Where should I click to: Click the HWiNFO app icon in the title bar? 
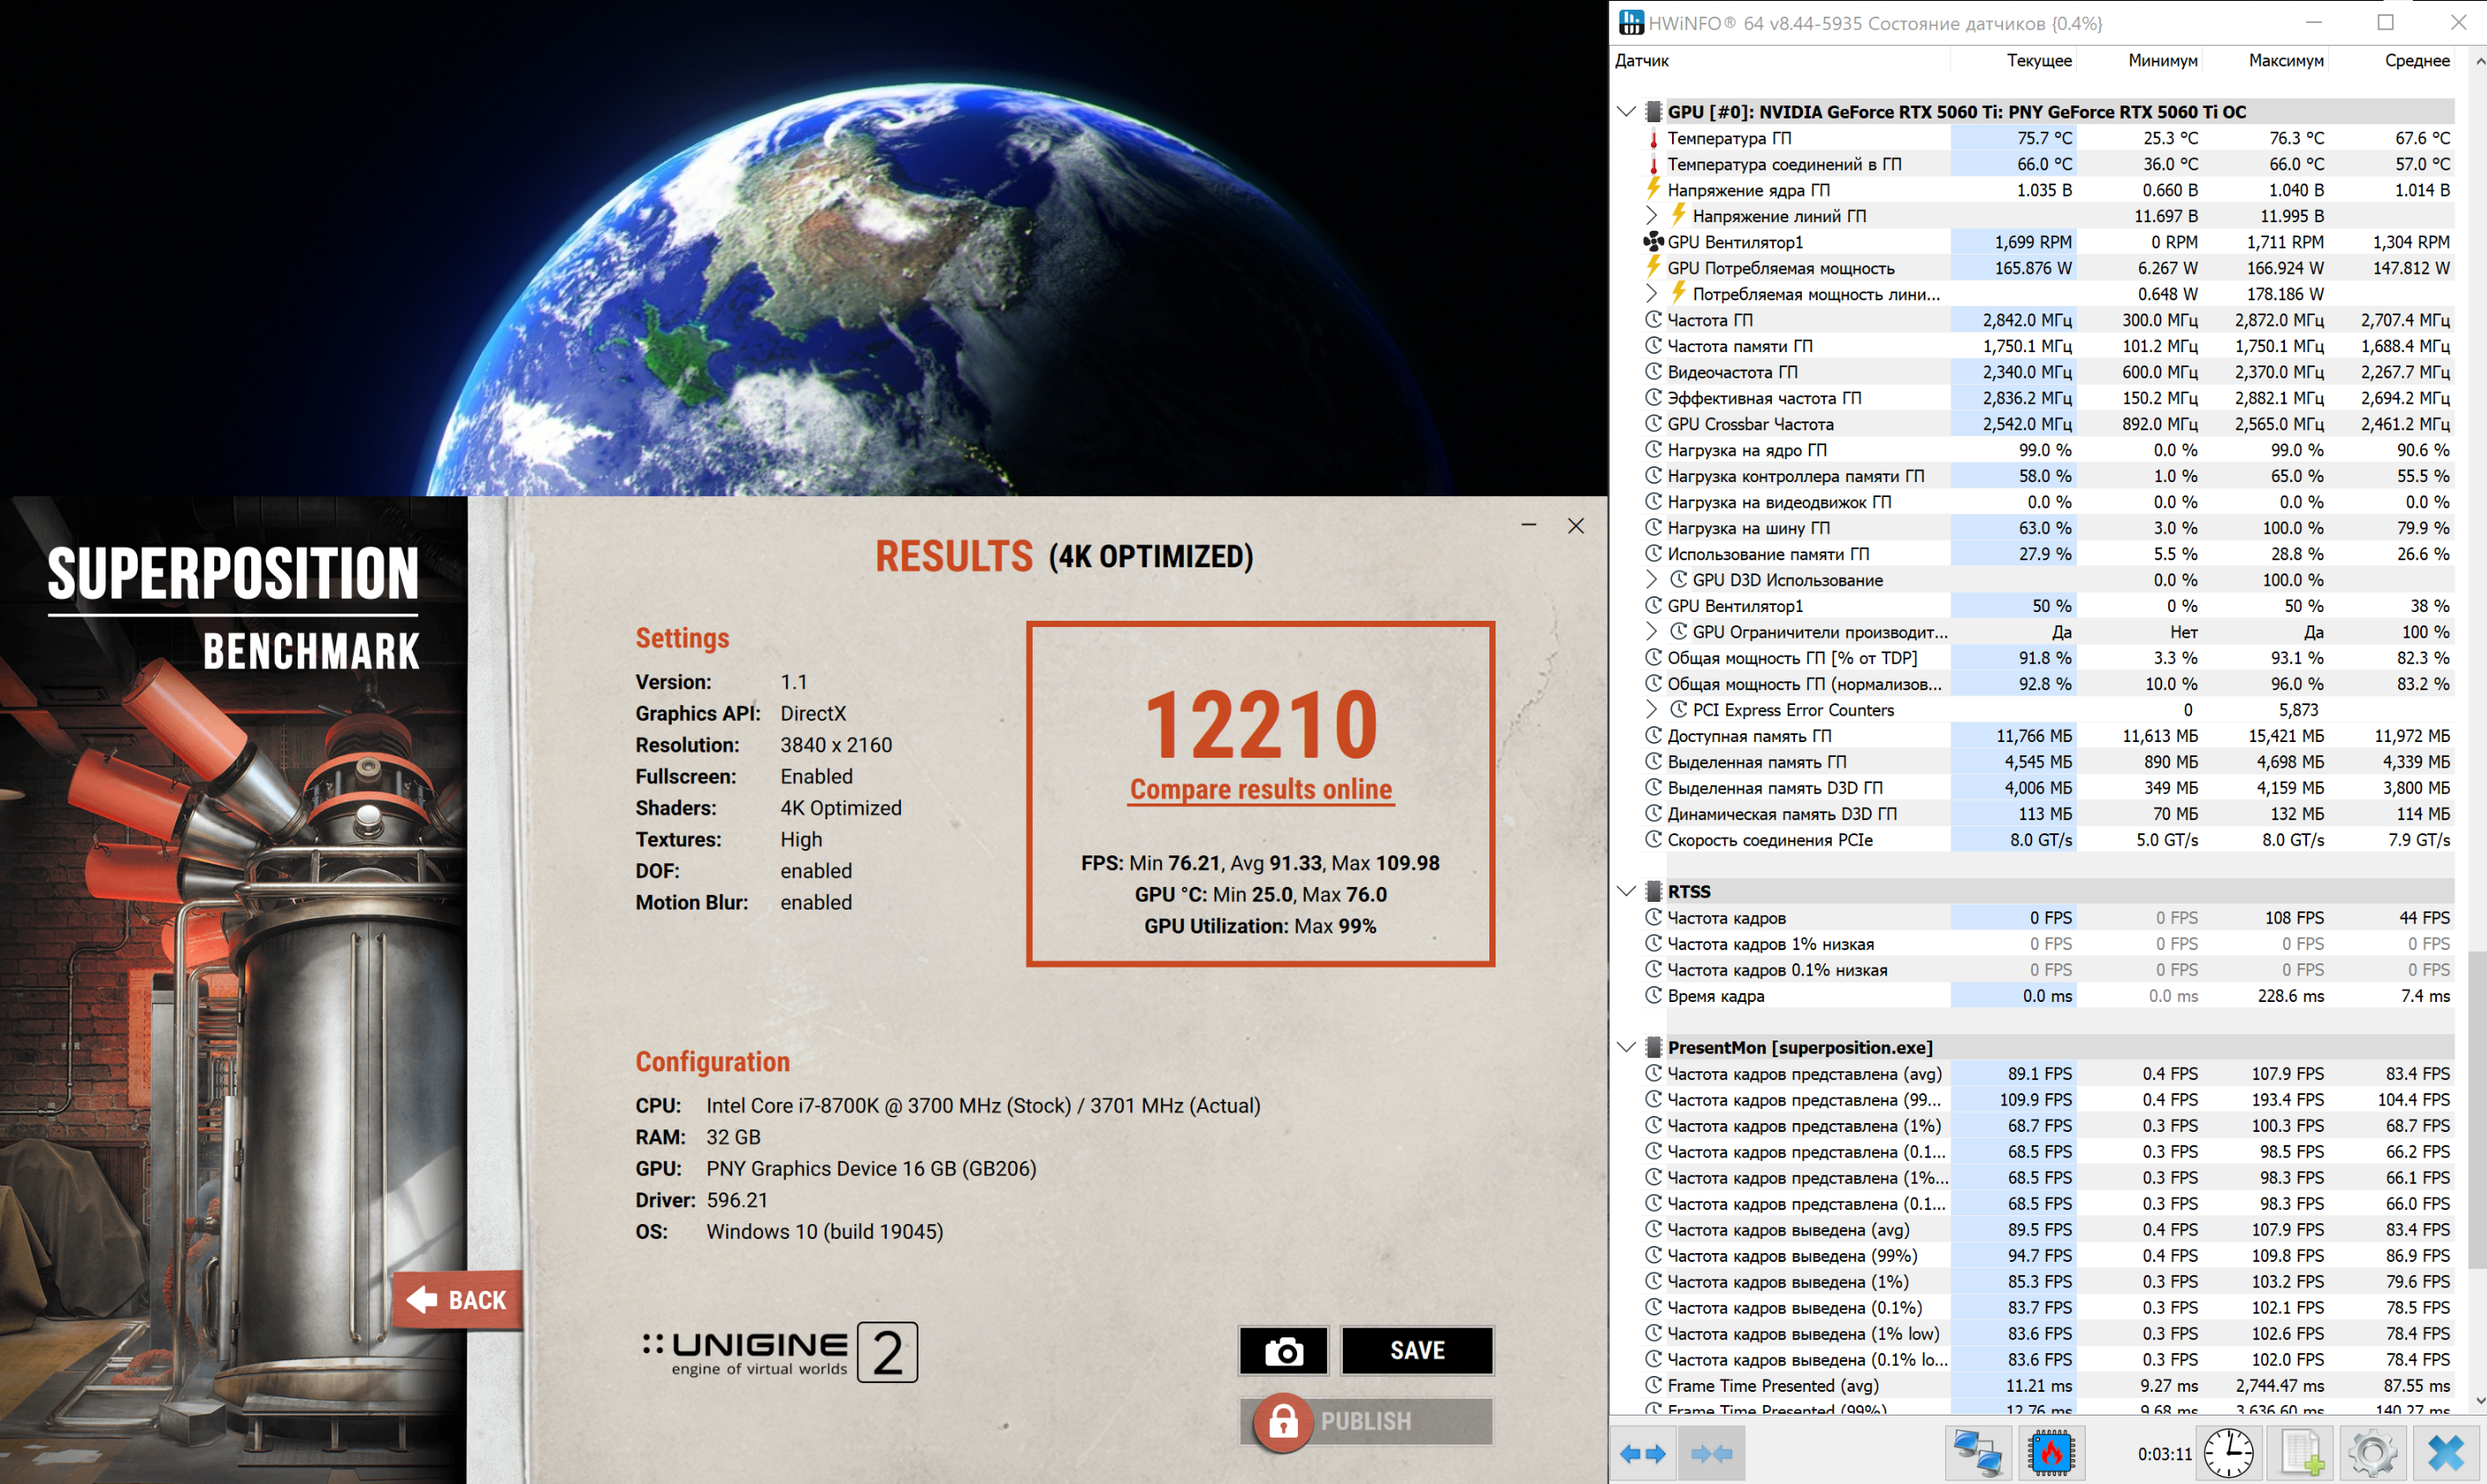[1631, 22]
